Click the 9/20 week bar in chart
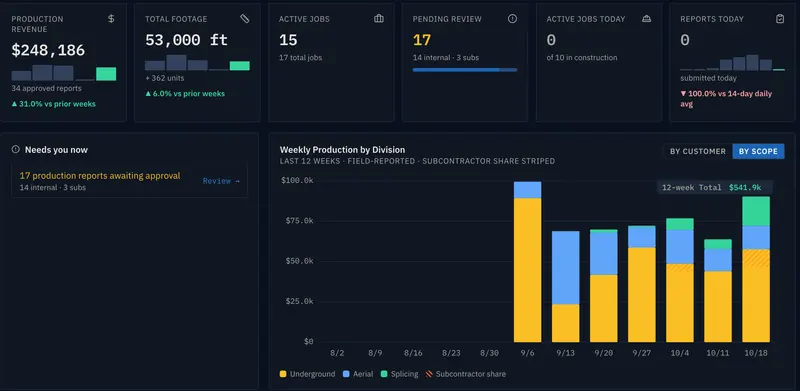800x391 pixels. click(603, 286)
